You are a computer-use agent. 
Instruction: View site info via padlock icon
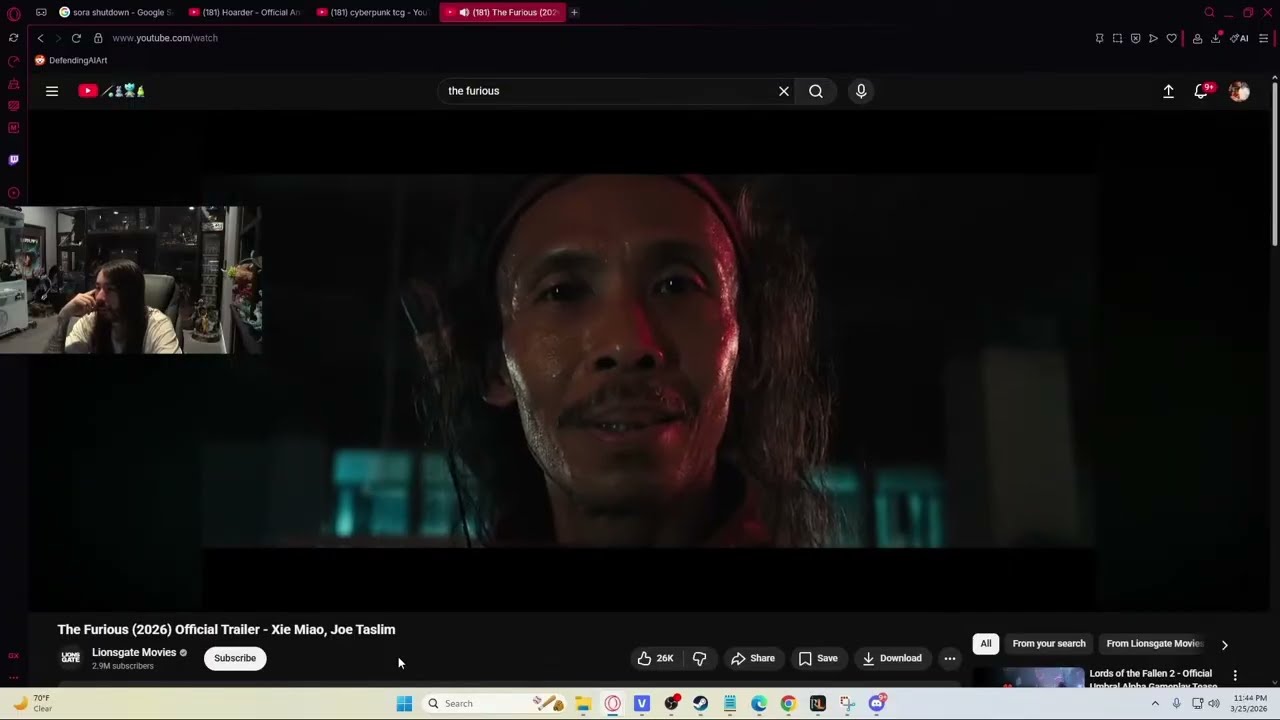[98, 38]
